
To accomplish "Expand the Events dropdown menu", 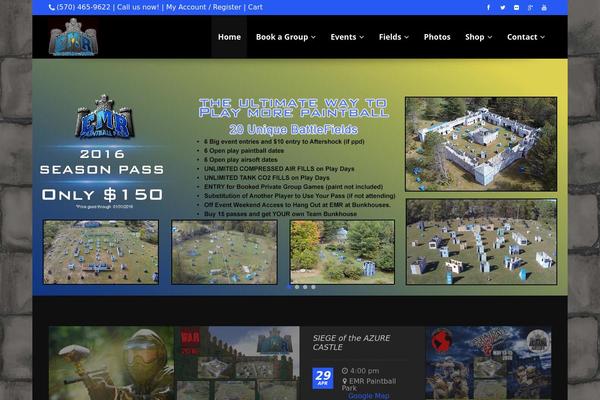I will [347, 37].
